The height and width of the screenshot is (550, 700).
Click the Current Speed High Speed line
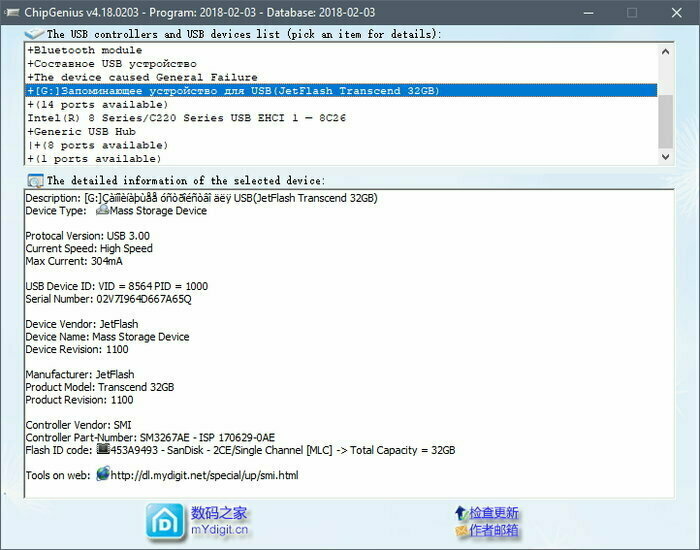pos(89,248)
